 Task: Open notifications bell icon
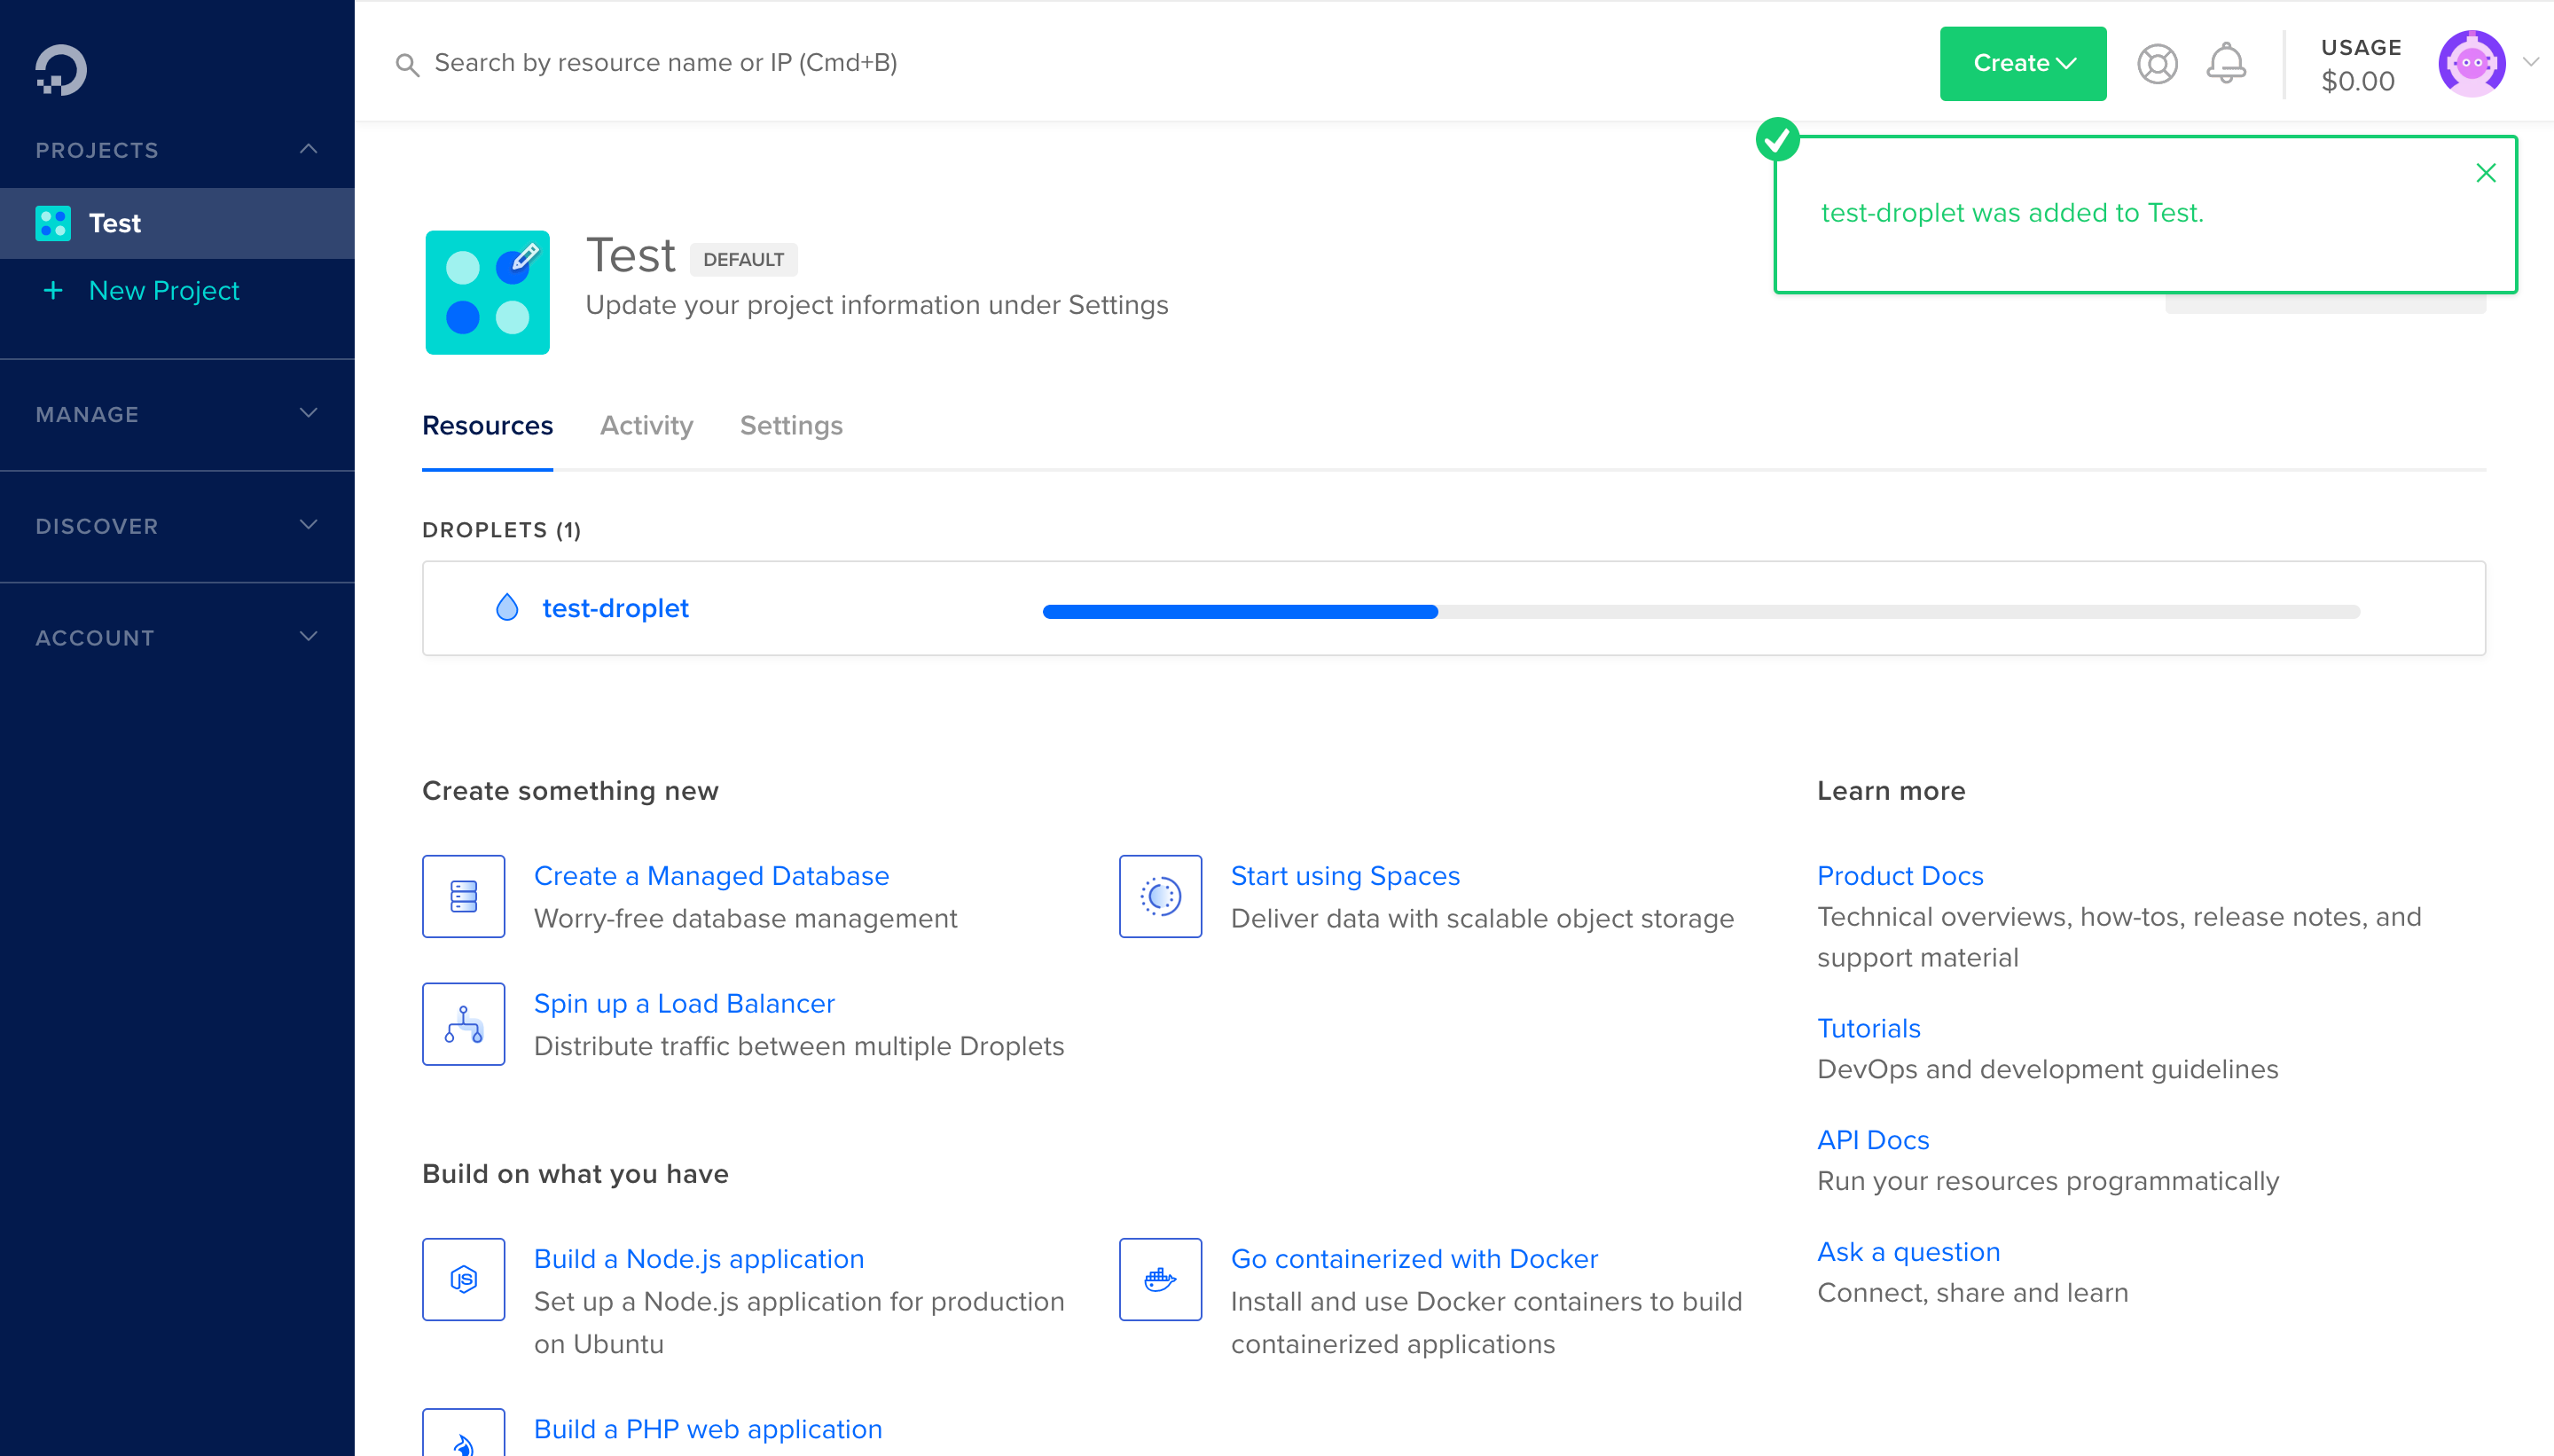(2226, 64)
